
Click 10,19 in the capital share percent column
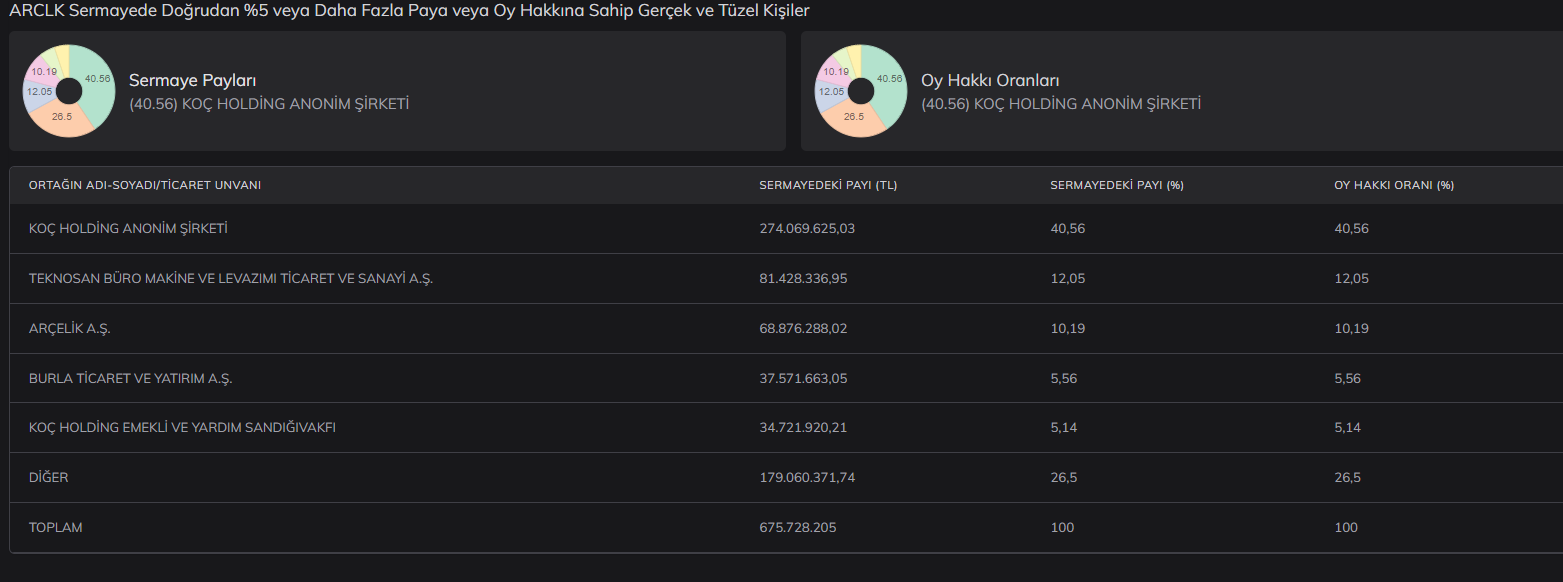(1067, 328)
